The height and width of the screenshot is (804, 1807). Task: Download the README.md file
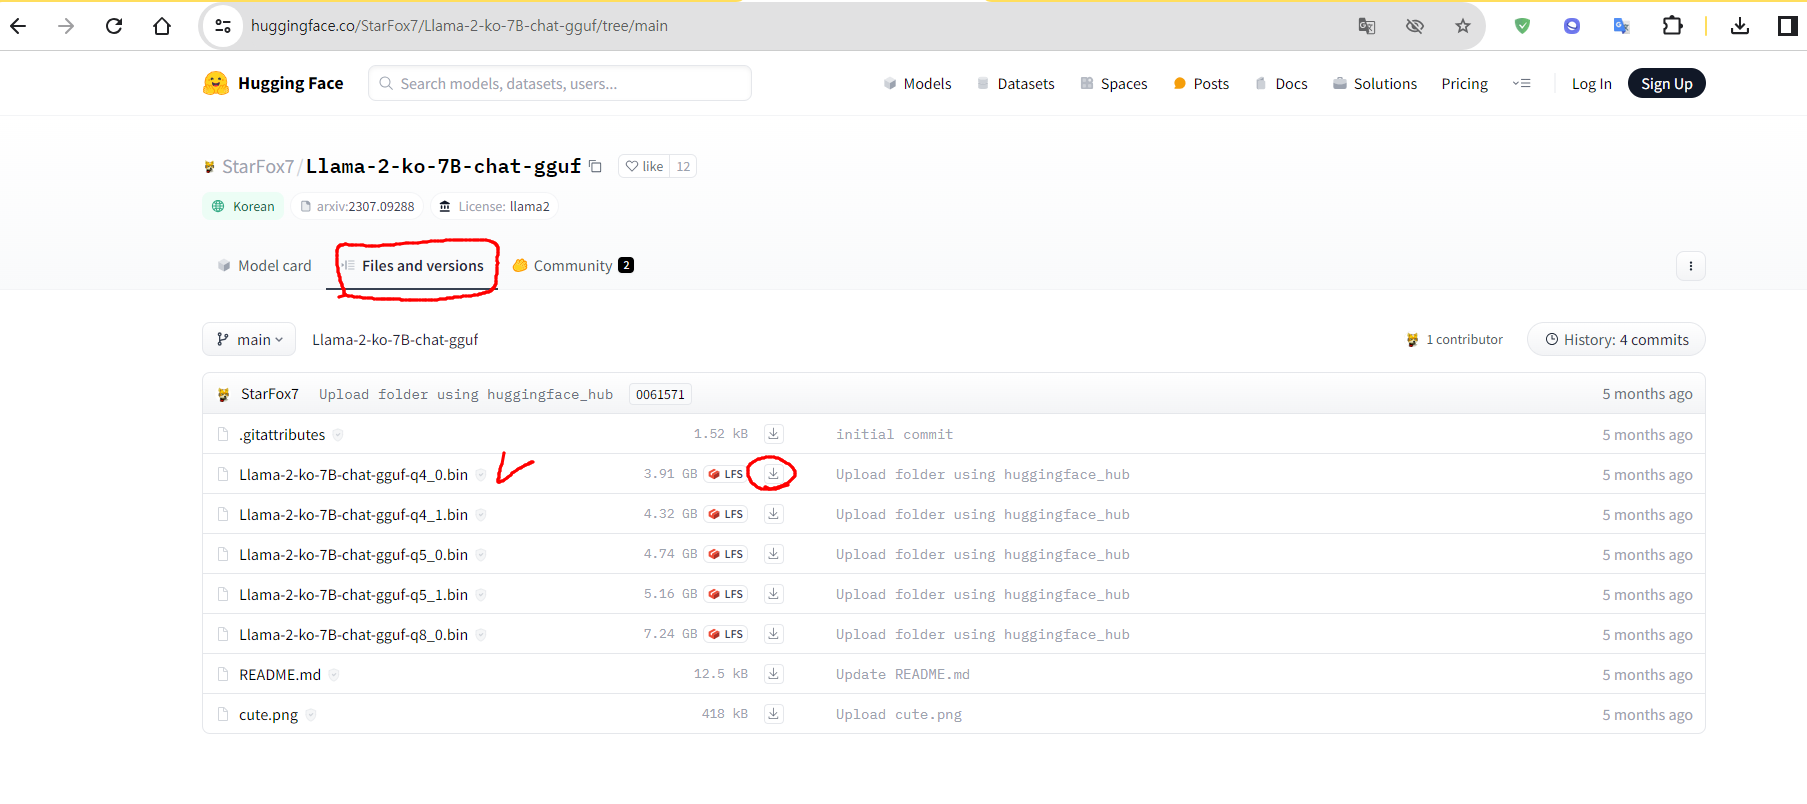(x=773, y=674)
